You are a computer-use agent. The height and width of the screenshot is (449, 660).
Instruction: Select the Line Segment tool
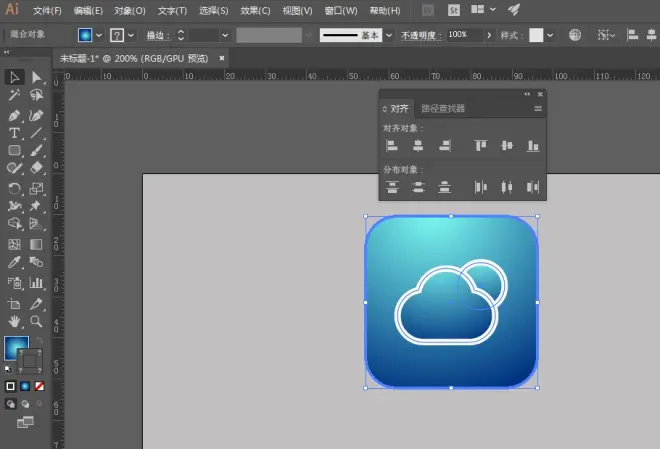pos(36,133)
